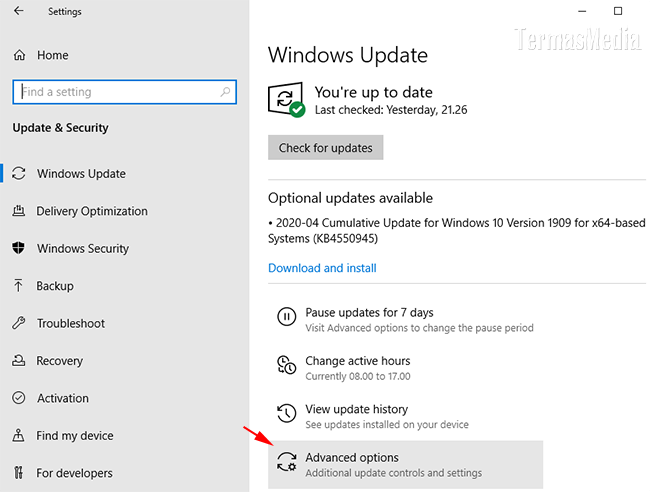Screen dimensions: 650x492
Task: Click 'Additional update controls and settings' text
Action: pos(393,473)
